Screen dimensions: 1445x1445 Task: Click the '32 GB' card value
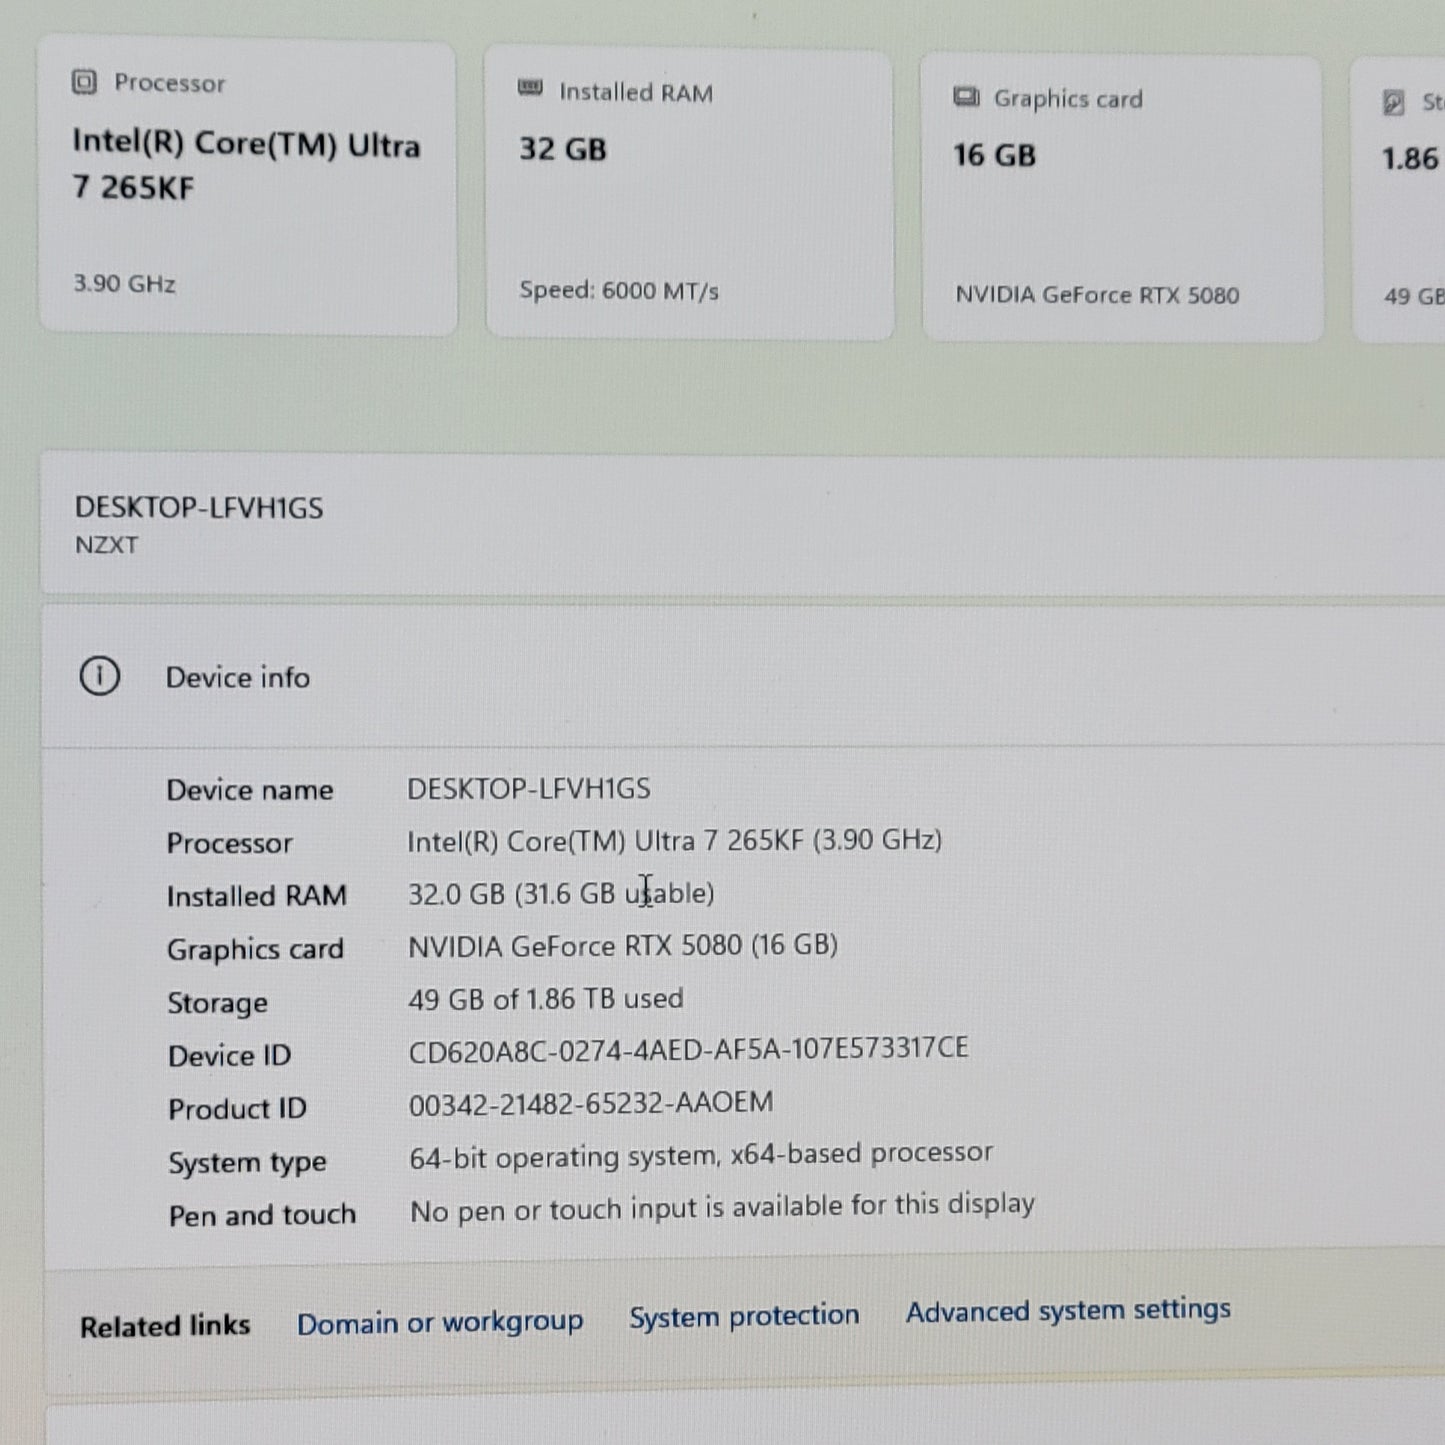coord(563,150)
